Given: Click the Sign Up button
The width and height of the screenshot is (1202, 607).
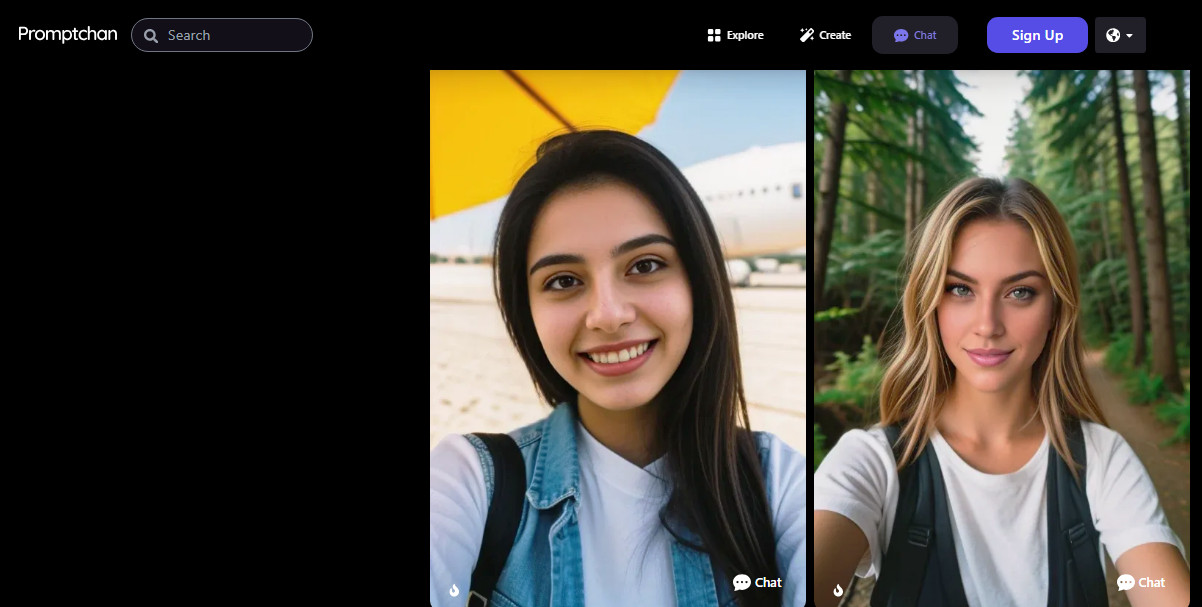Looking at the screenshot, I should (1037, 35).
